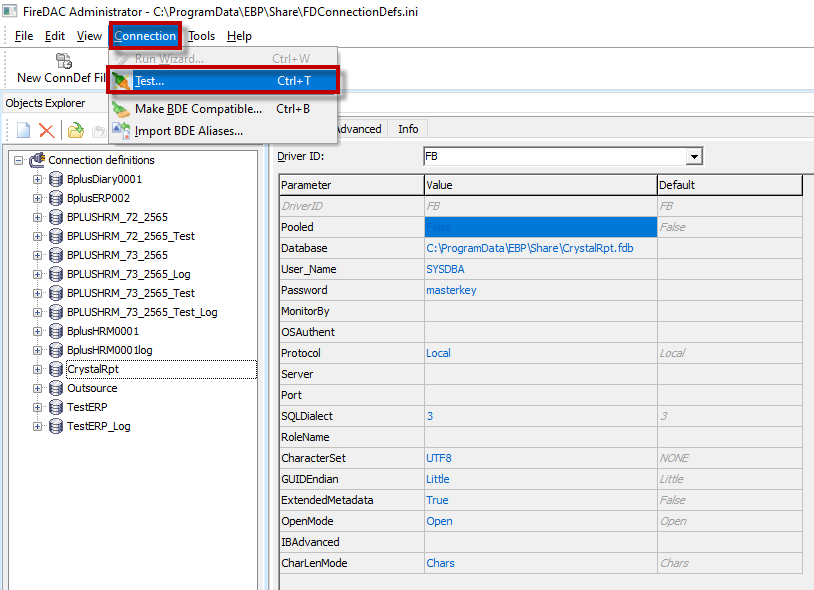Switch to the Info tab

408,129
